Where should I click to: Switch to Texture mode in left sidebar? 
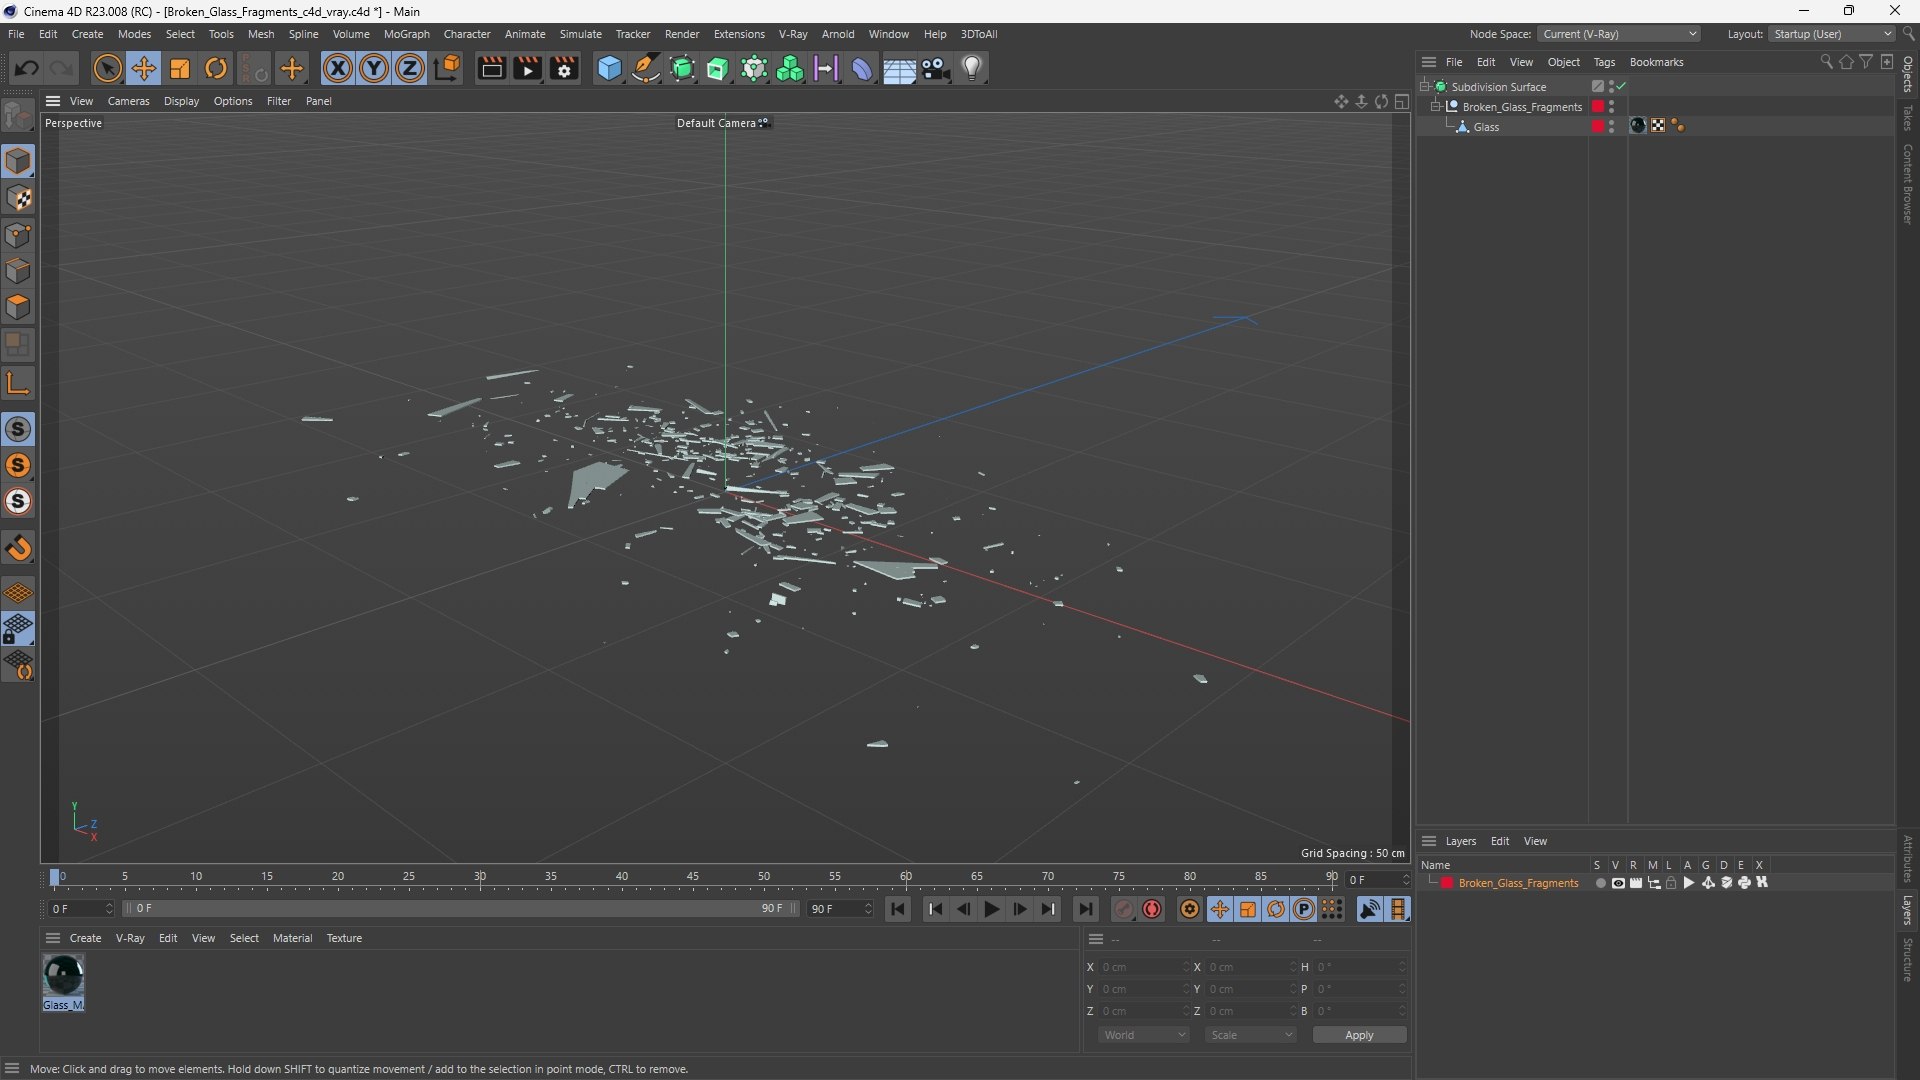[18, 198]
